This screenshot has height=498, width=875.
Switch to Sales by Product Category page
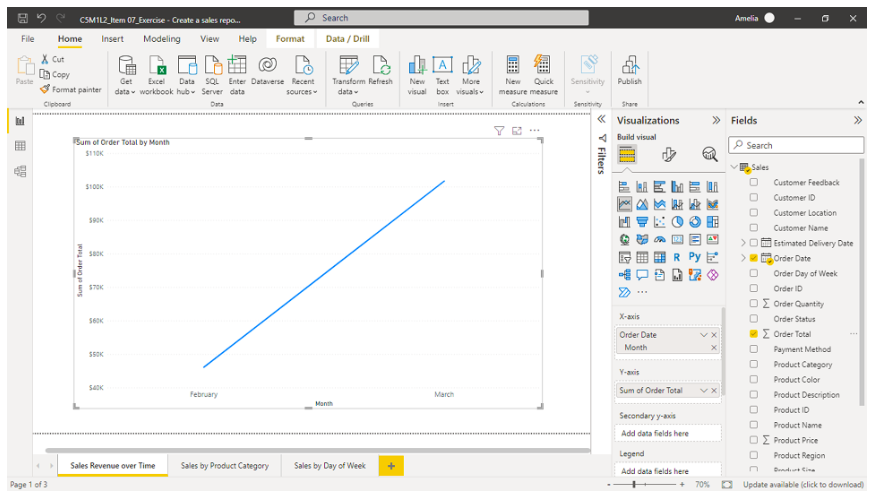tap(224, 466)
